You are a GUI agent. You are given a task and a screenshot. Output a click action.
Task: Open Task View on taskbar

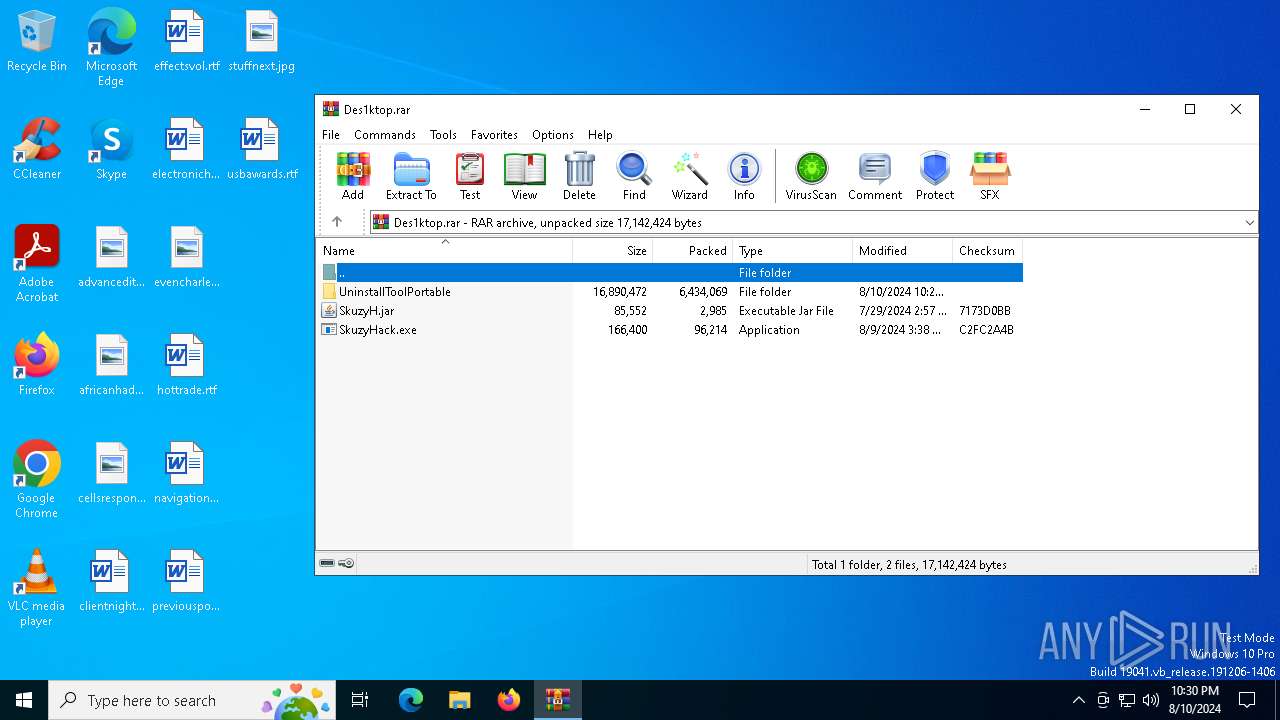coord(361,700)
